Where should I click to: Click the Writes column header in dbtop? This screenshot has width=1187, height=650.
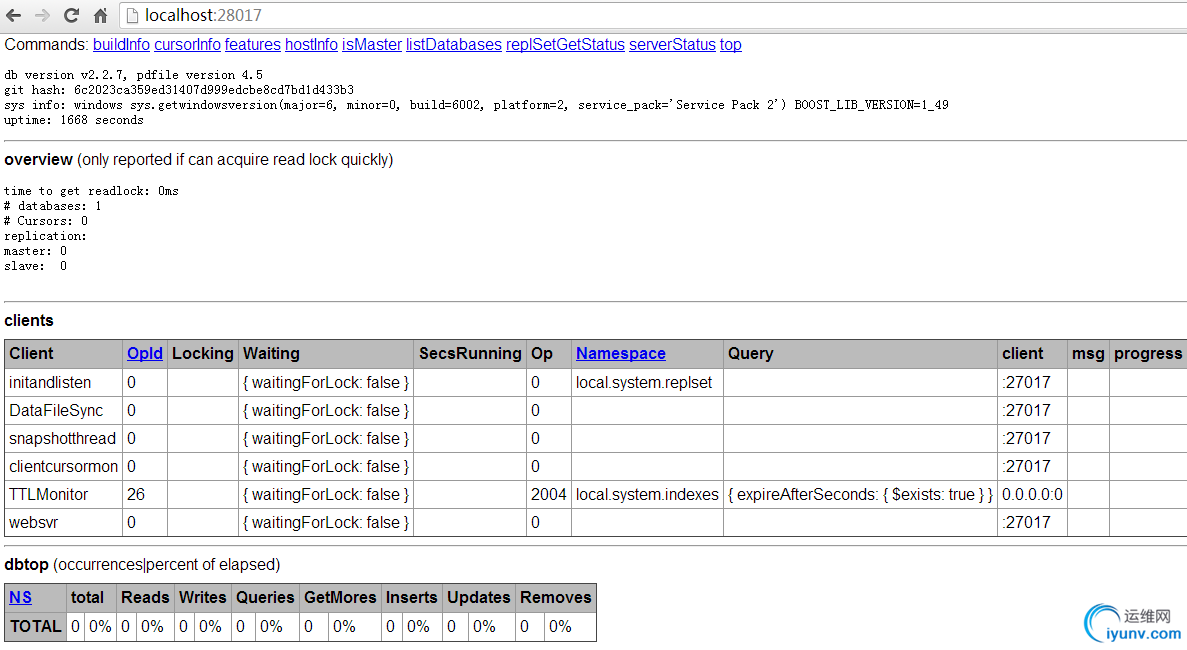[x=203, y=598]
